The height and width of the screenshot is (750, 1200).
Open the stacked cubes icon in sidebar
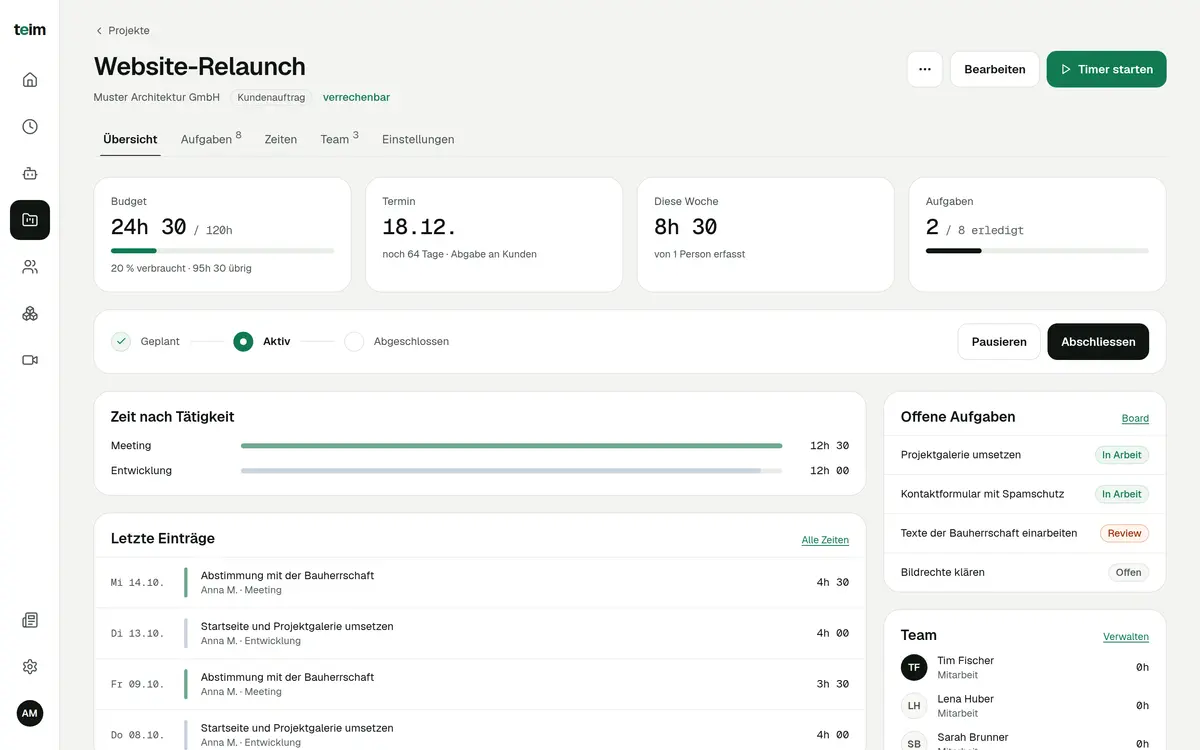tap(30, 313)
